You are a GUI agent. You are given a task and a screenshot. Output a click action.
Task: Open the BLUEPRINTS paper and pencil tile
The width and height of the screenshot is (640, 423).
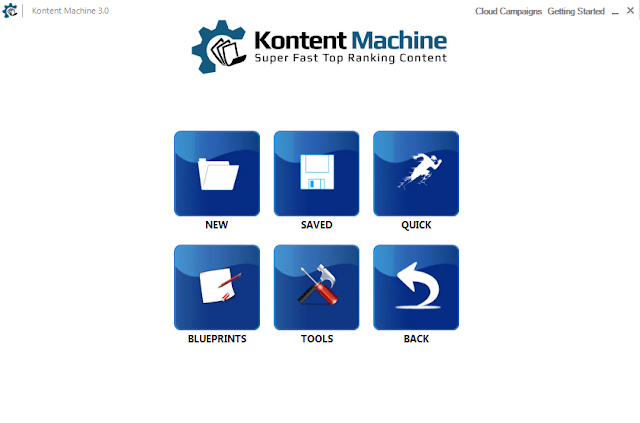217,287
